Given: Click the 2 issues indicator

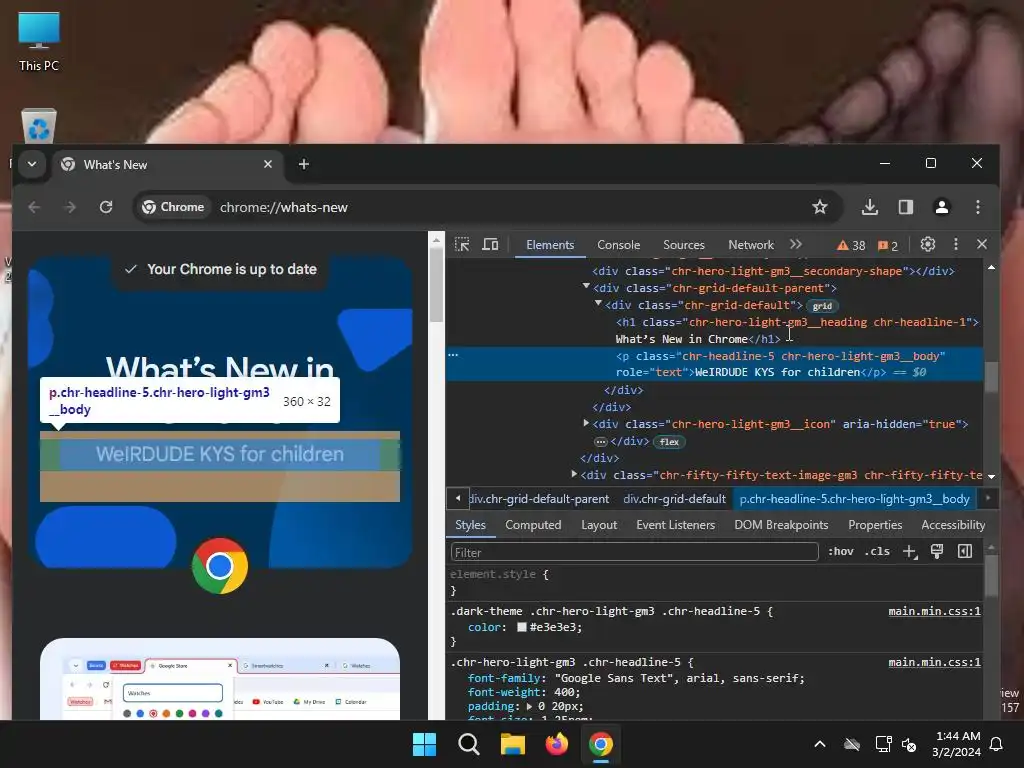Looking at the screenshot, I should (888, 246).
